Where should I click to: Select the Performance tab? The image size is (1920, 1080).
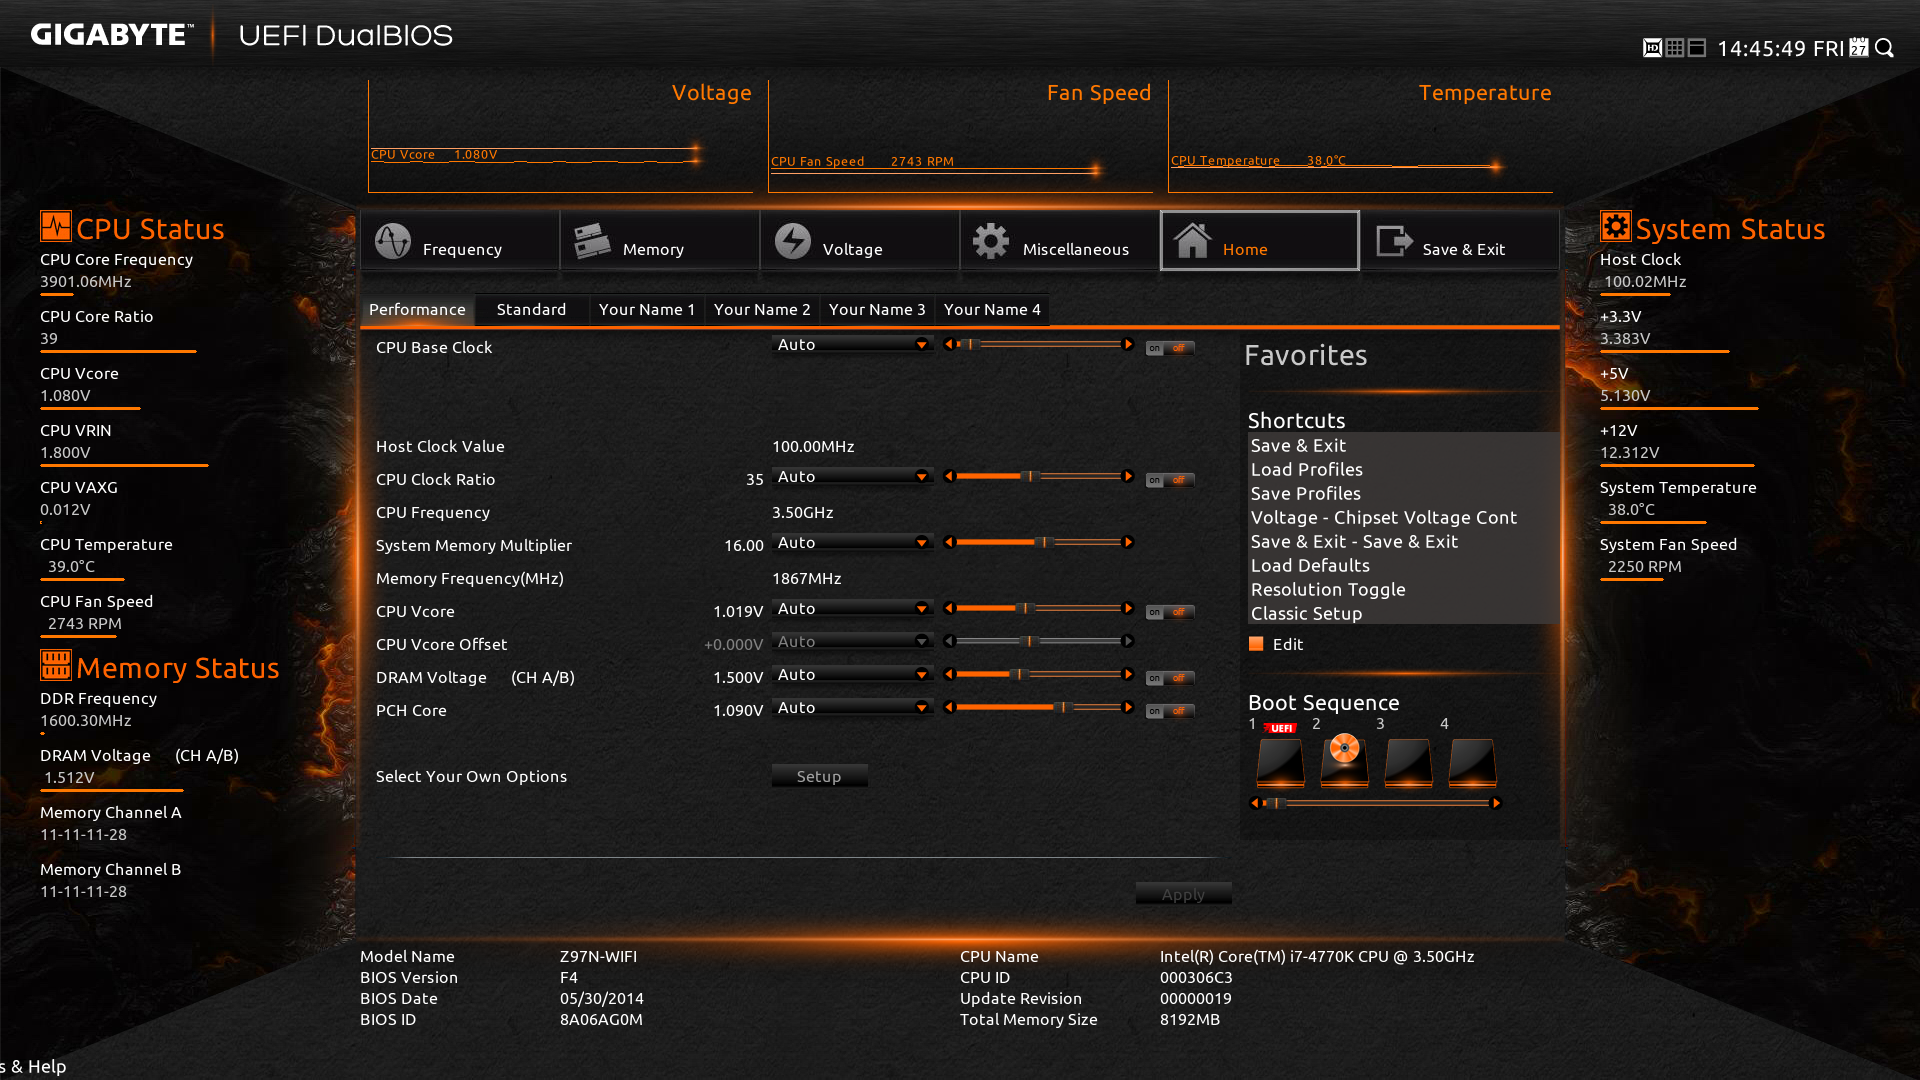point(417,307)
